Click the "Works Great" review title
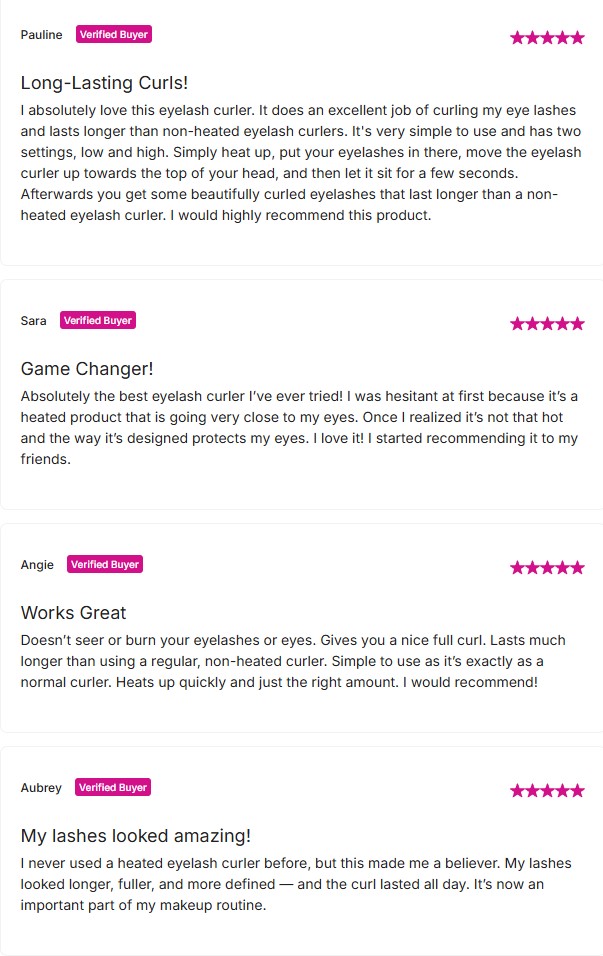Viewport: 603px width, 956px height. coord(74,613)
